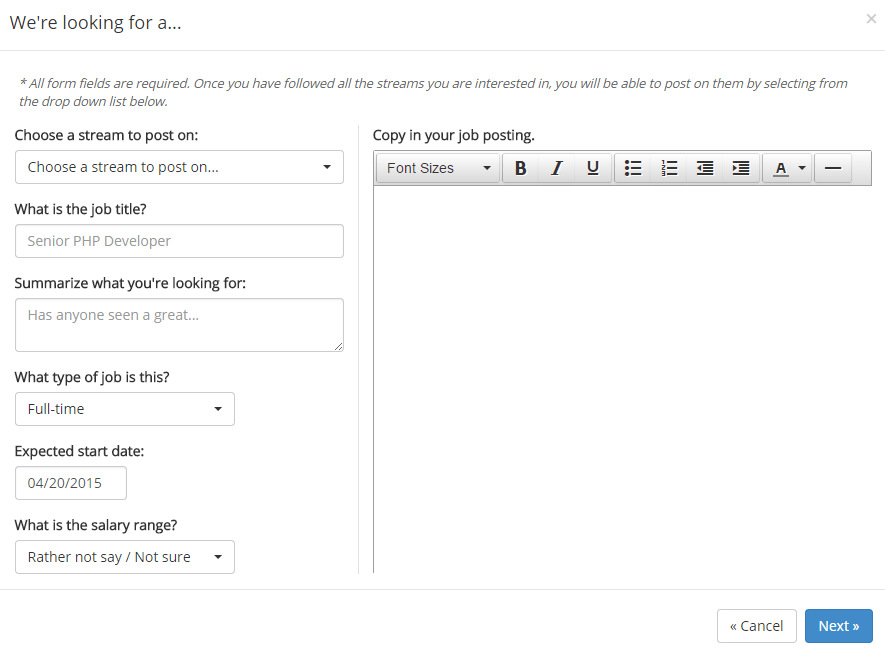Click inside the job posting editor body
885x653 pixels.
click(623, 379)
